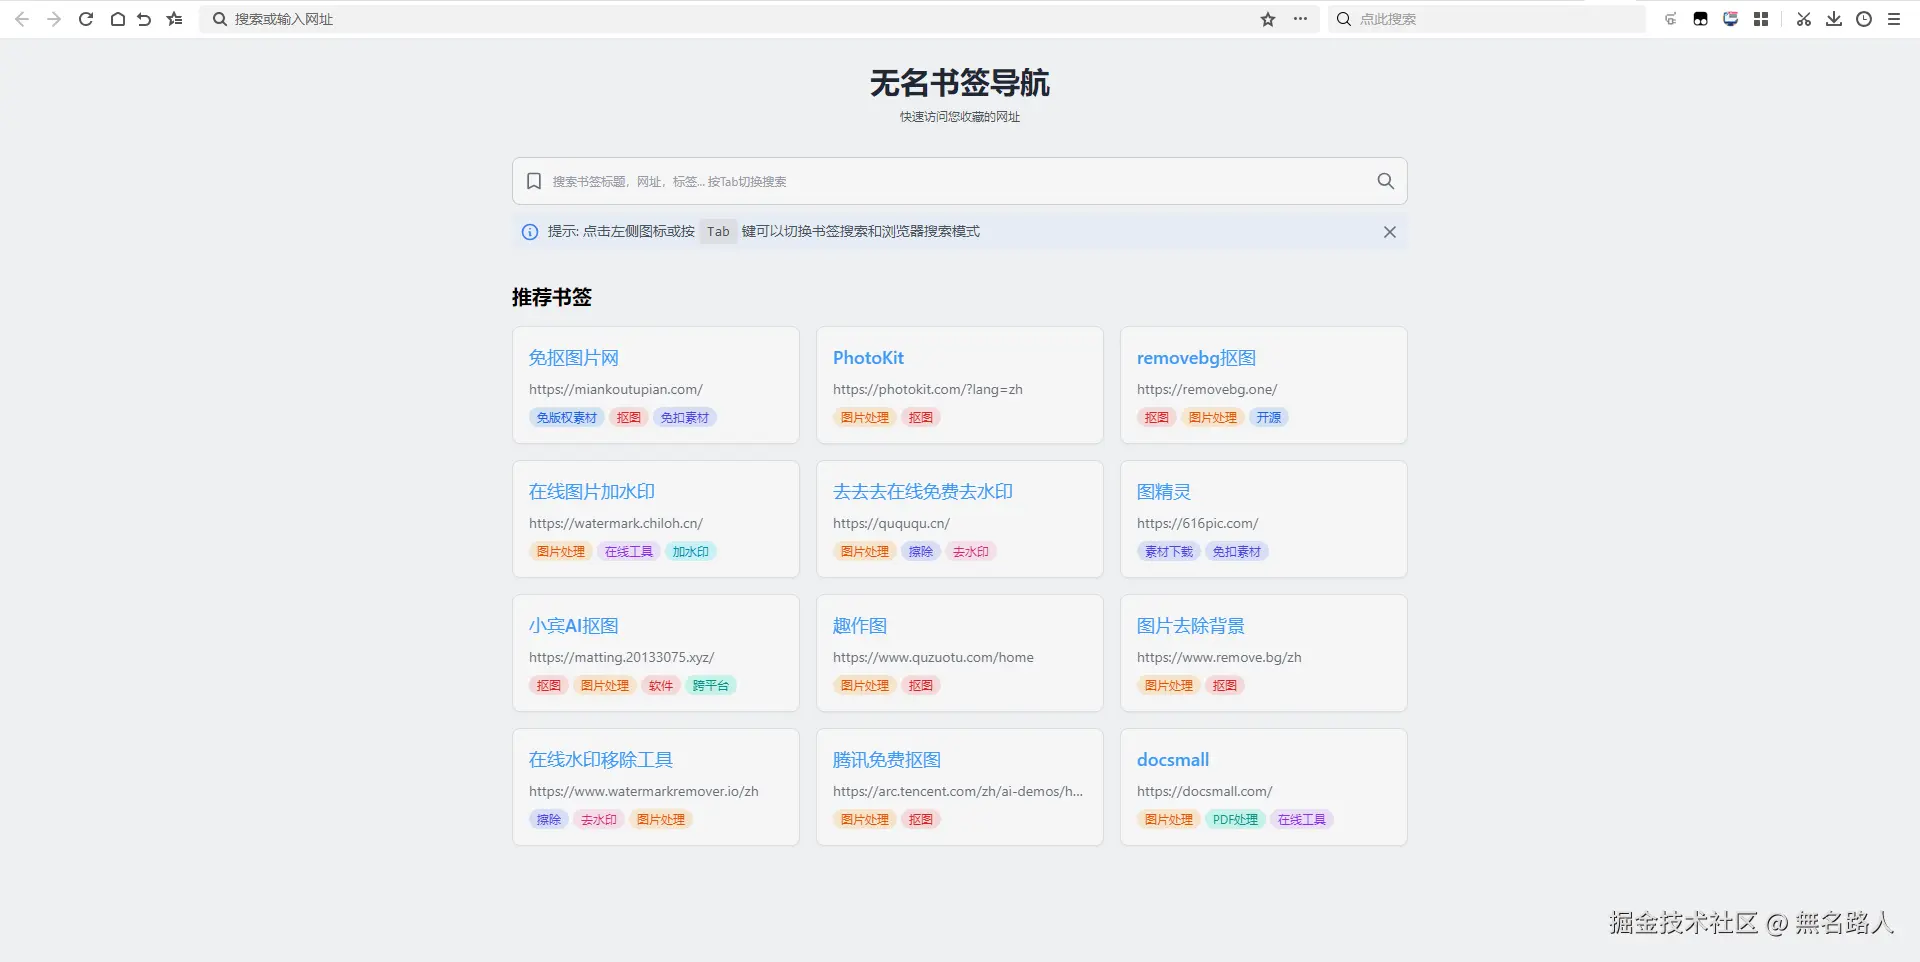Open the 在线图片加水印 bookmark

point(592,492)
